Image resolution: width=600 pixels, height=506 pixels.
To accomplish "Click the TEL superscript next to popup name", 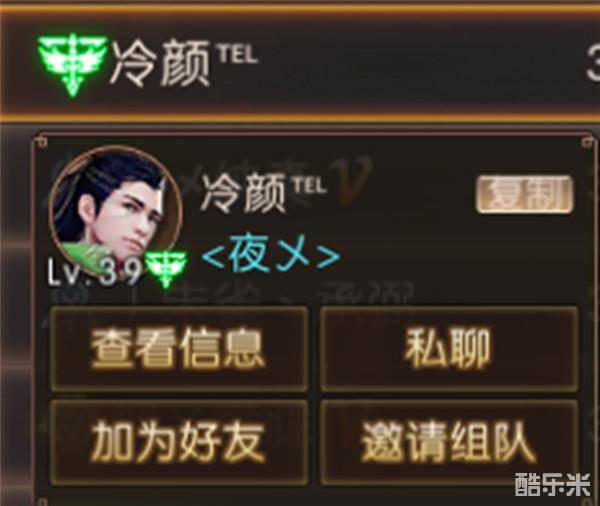I will [310, 184].
